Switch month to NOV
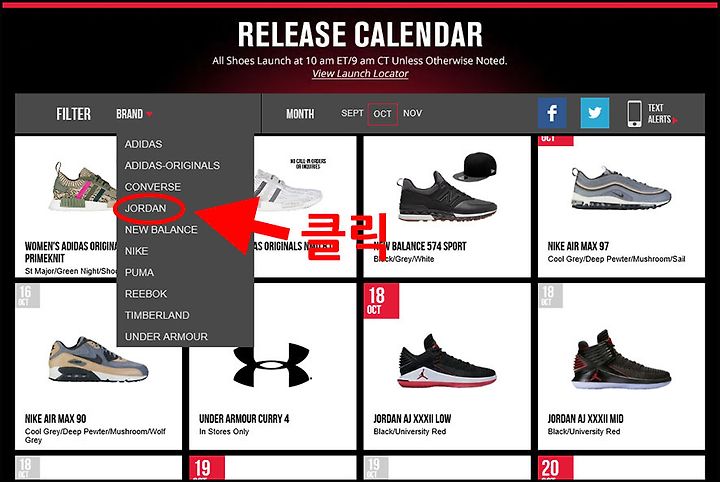 [412, 113]
